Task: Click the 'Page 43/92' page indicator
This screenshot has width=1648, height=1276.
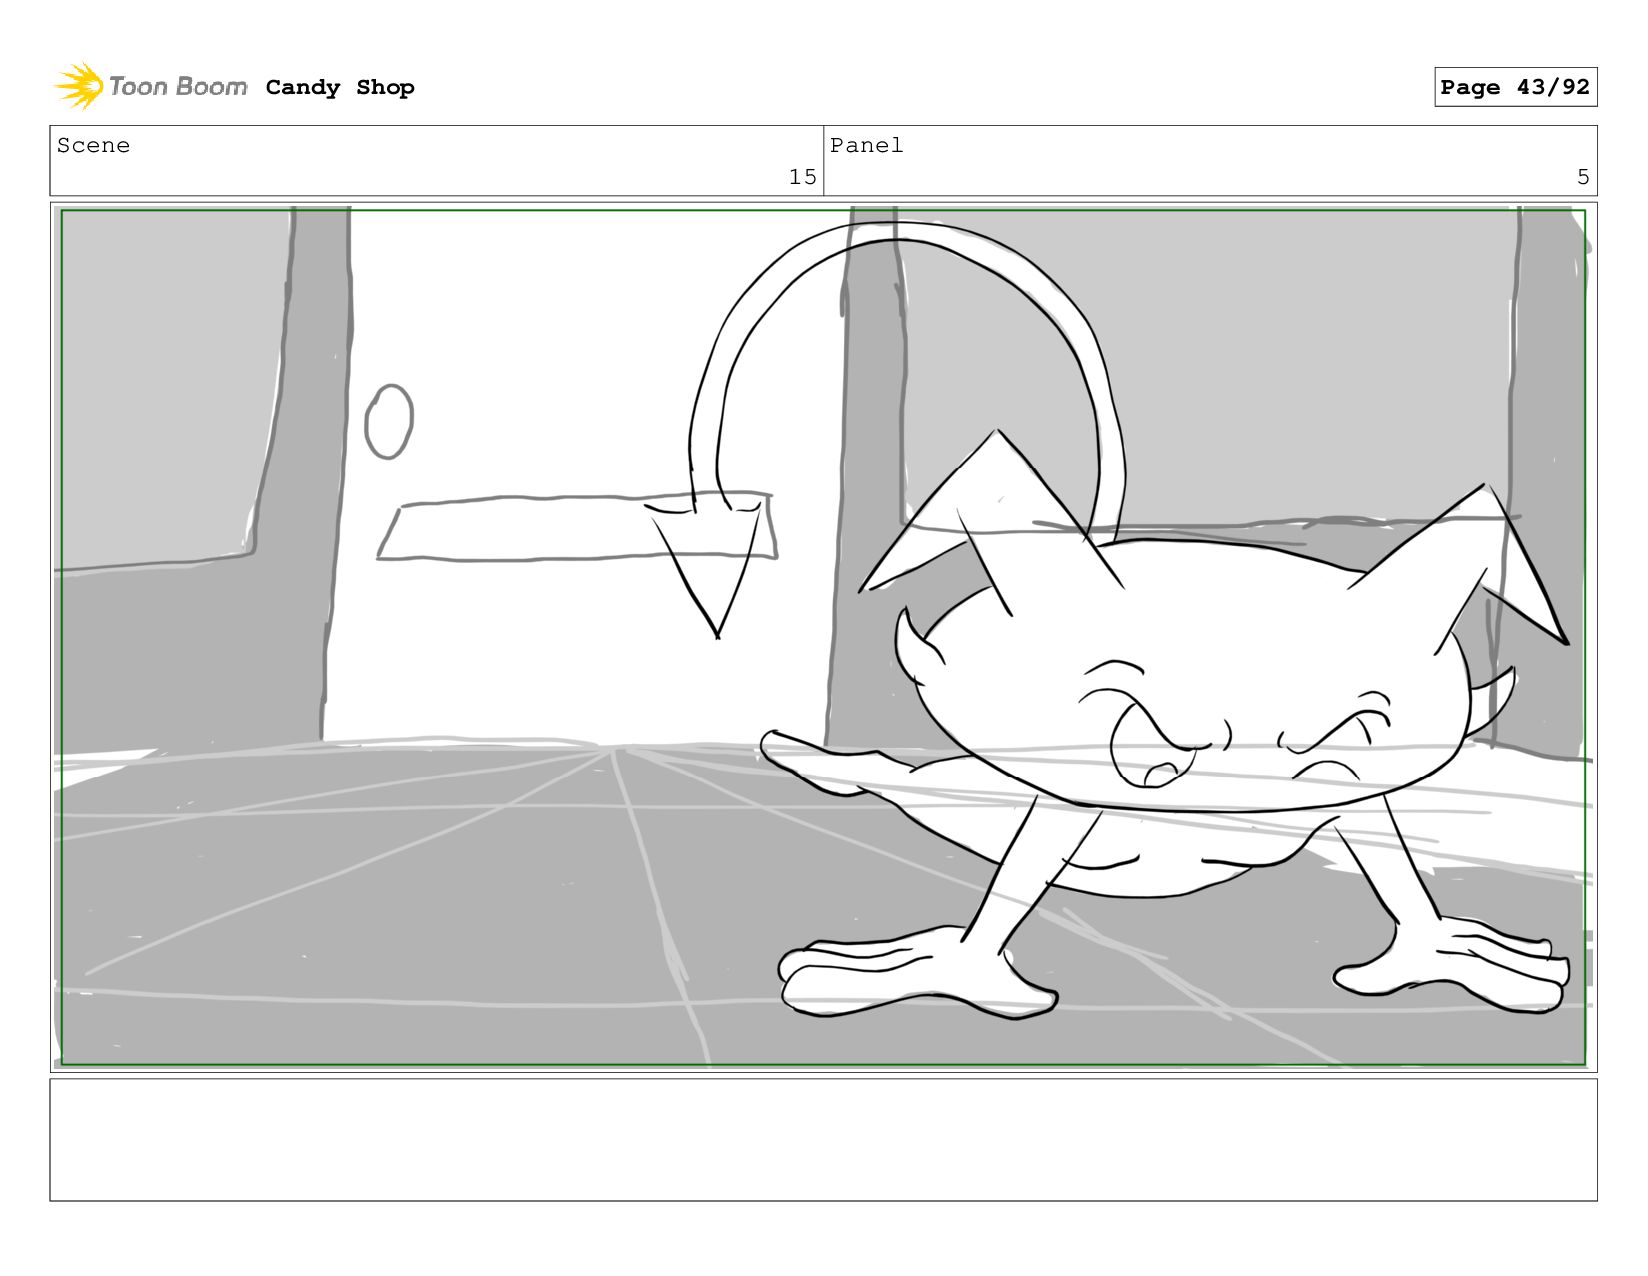Action: pyautogui.click(x=1515, y=87)
